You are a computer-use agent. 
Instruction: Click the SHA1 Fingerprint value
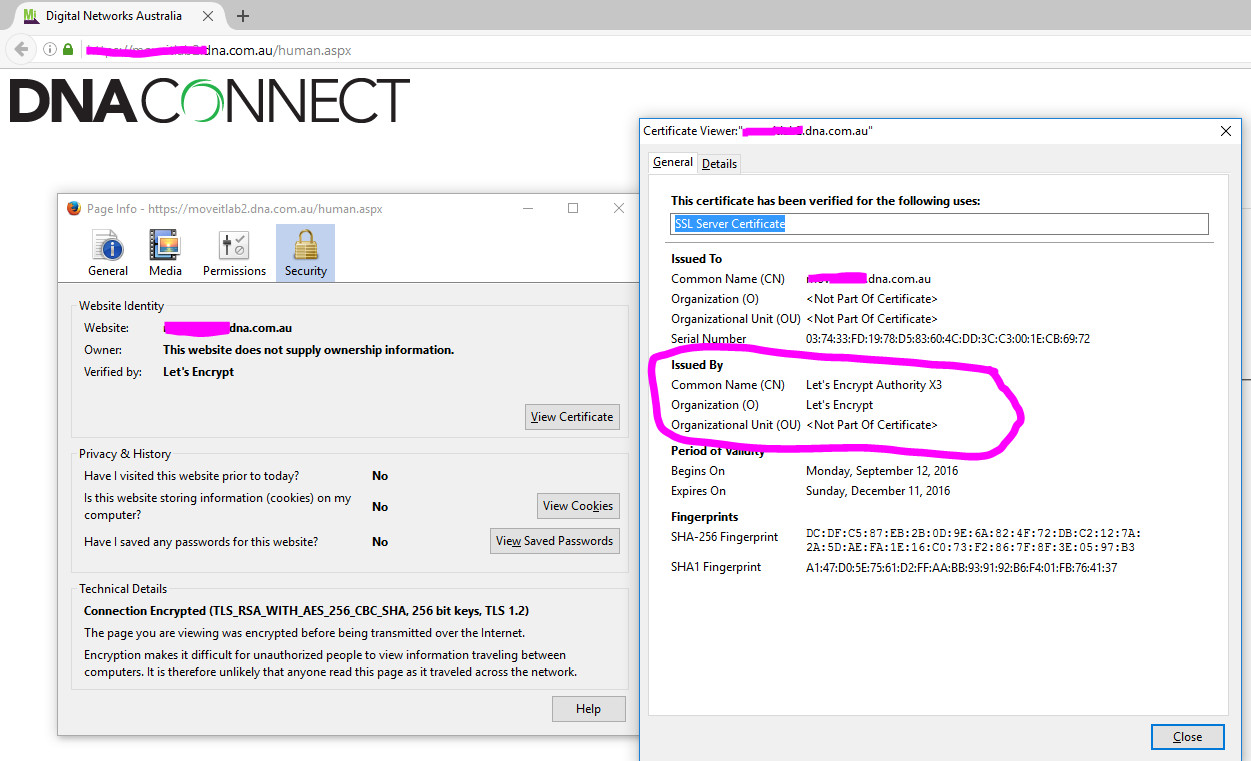(x=961, y=567)
